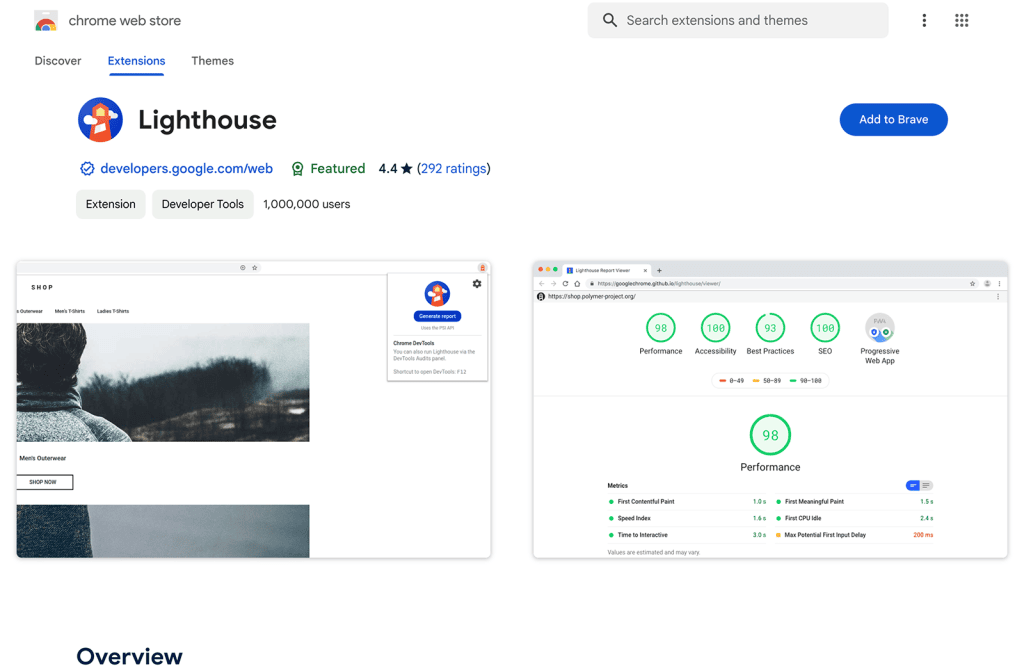Viewport: 1024px width, 666px height.
Task: View the 292 ratings link
Action: click(454, 168)
